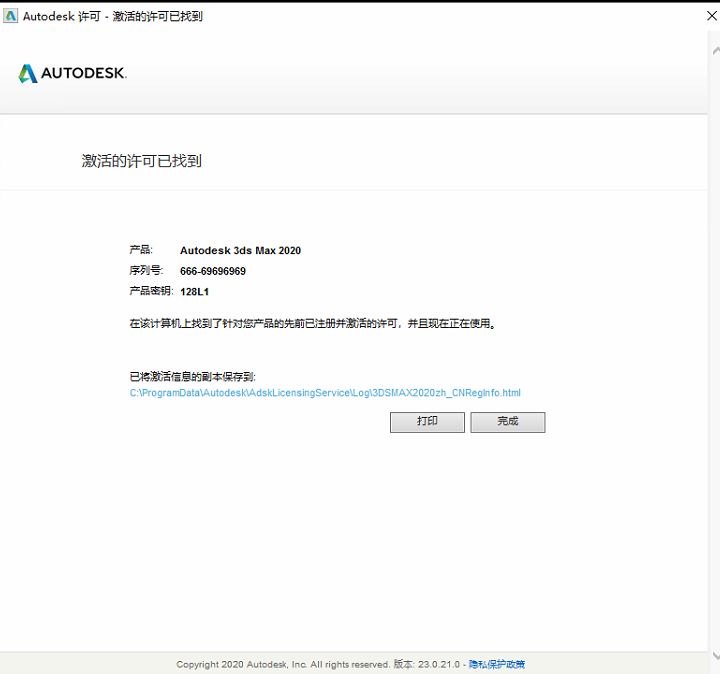Click the 打印 print button
Screen dimensions: 720x674
(x=427, y=422)
